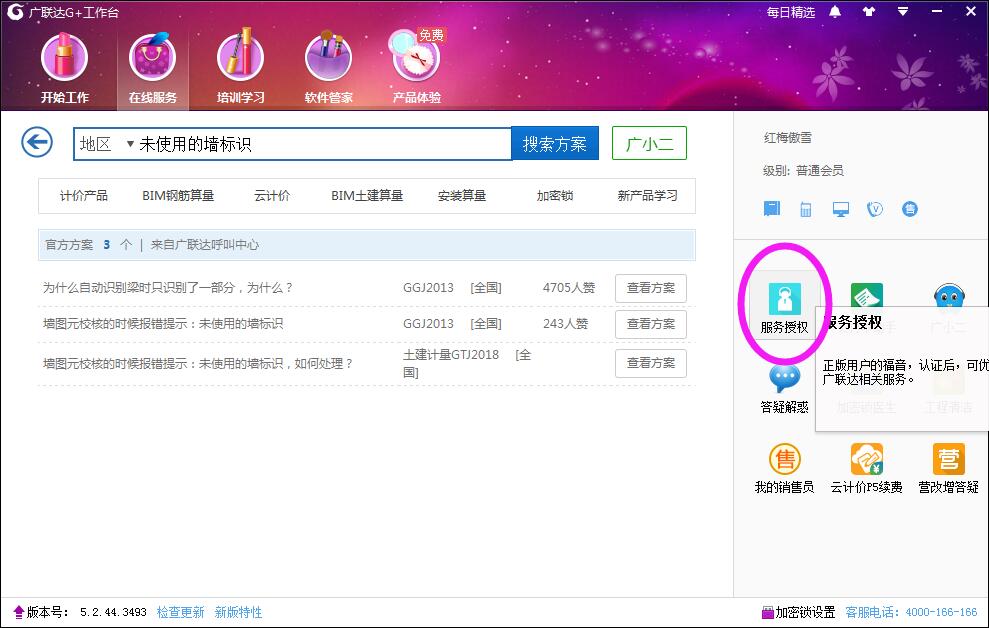The image size is (989, 628).
Task: Open the title bar dropdown menu arrow
Action: pos(903,11)
